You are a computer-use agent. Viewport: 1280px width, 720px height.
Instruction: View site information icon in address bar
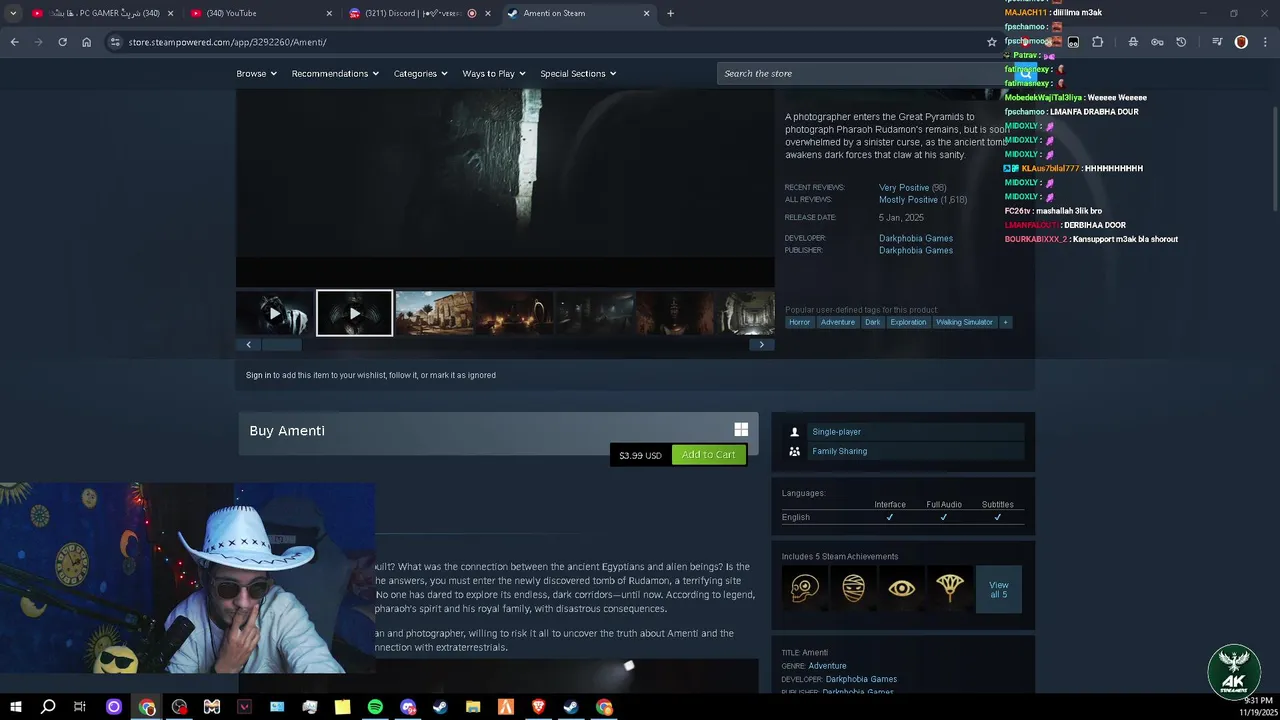115,42
